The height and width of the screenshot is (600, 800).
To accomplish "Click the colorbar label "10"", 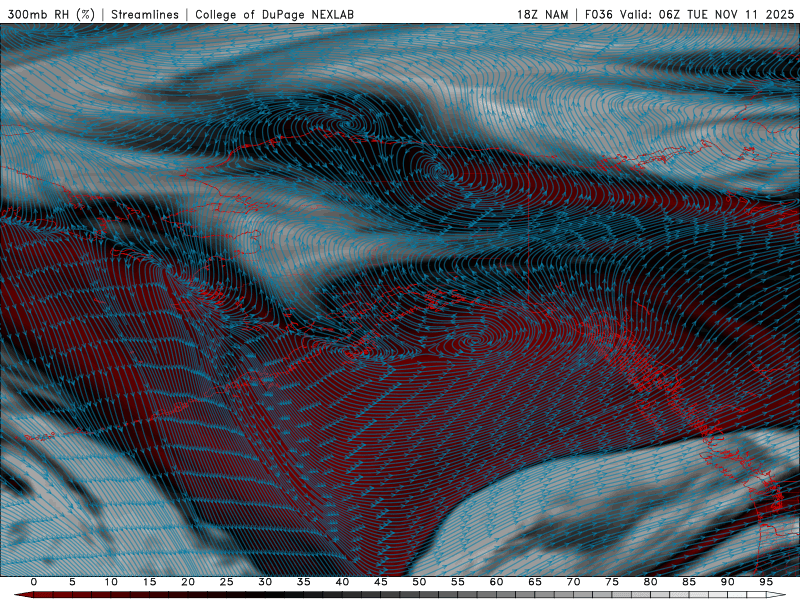I will click(111, 582).
